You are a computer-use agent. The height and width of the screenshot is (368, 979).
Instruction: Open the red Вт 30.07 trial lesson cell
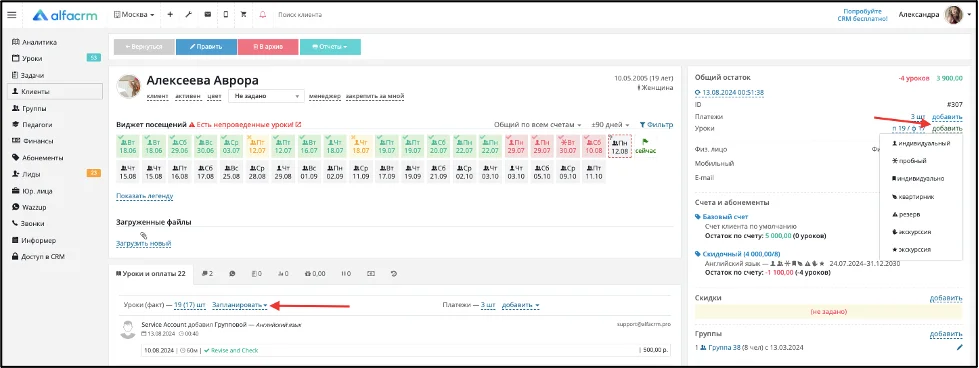click(567, 146)
